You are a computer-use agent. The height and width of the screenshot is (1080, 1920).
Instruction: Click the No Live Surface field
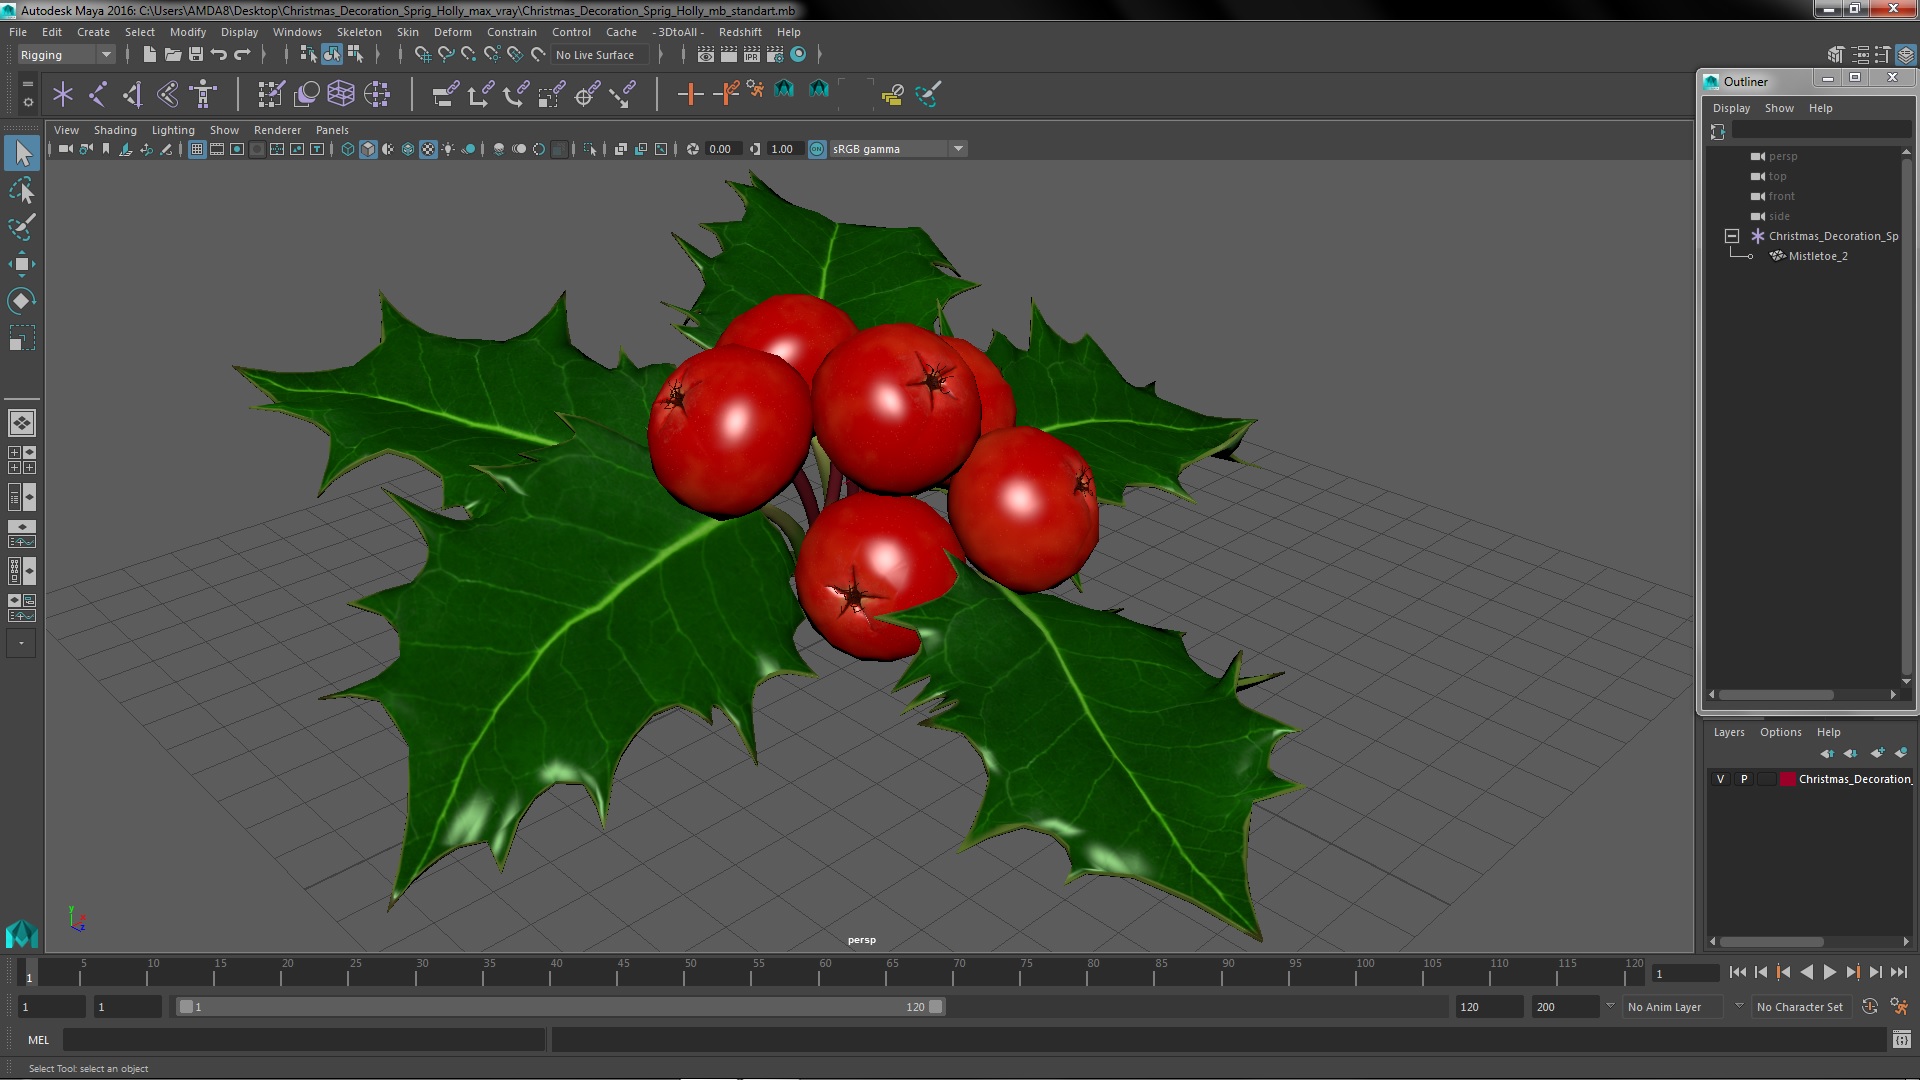tap(600, 55)
